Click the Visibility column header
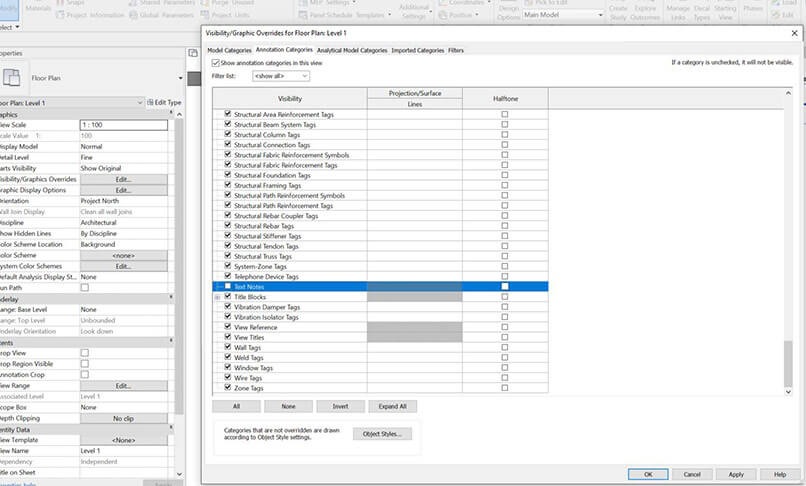Screen dimensions: 806x486 click(x=290, y=98)
